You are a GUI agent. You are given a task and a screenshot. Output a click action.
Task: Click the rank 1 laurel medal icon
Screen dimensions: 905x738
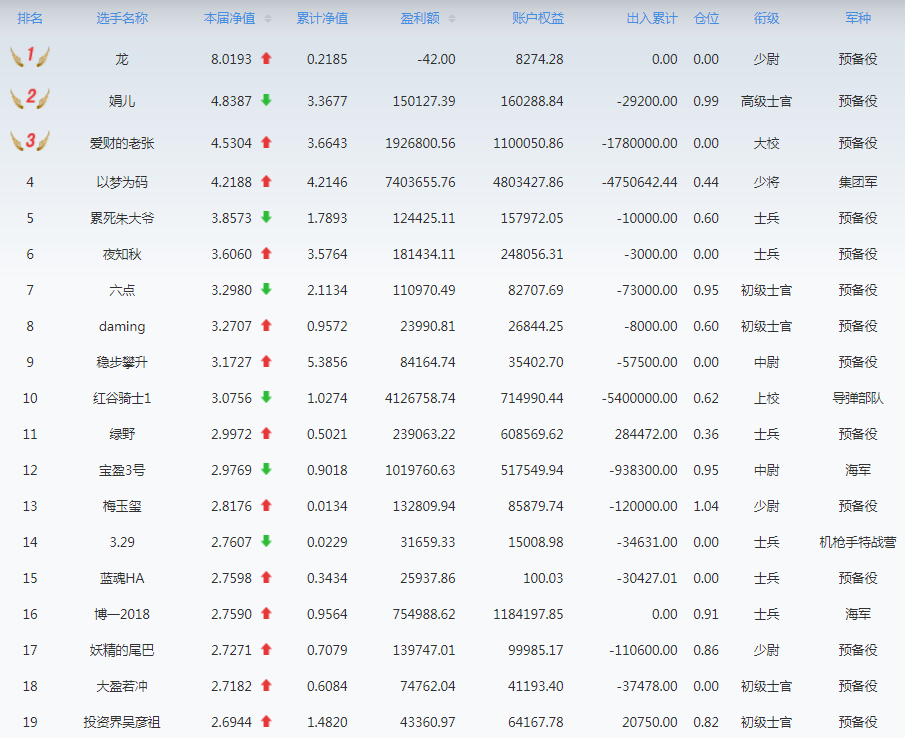click(x=30, y=57)
